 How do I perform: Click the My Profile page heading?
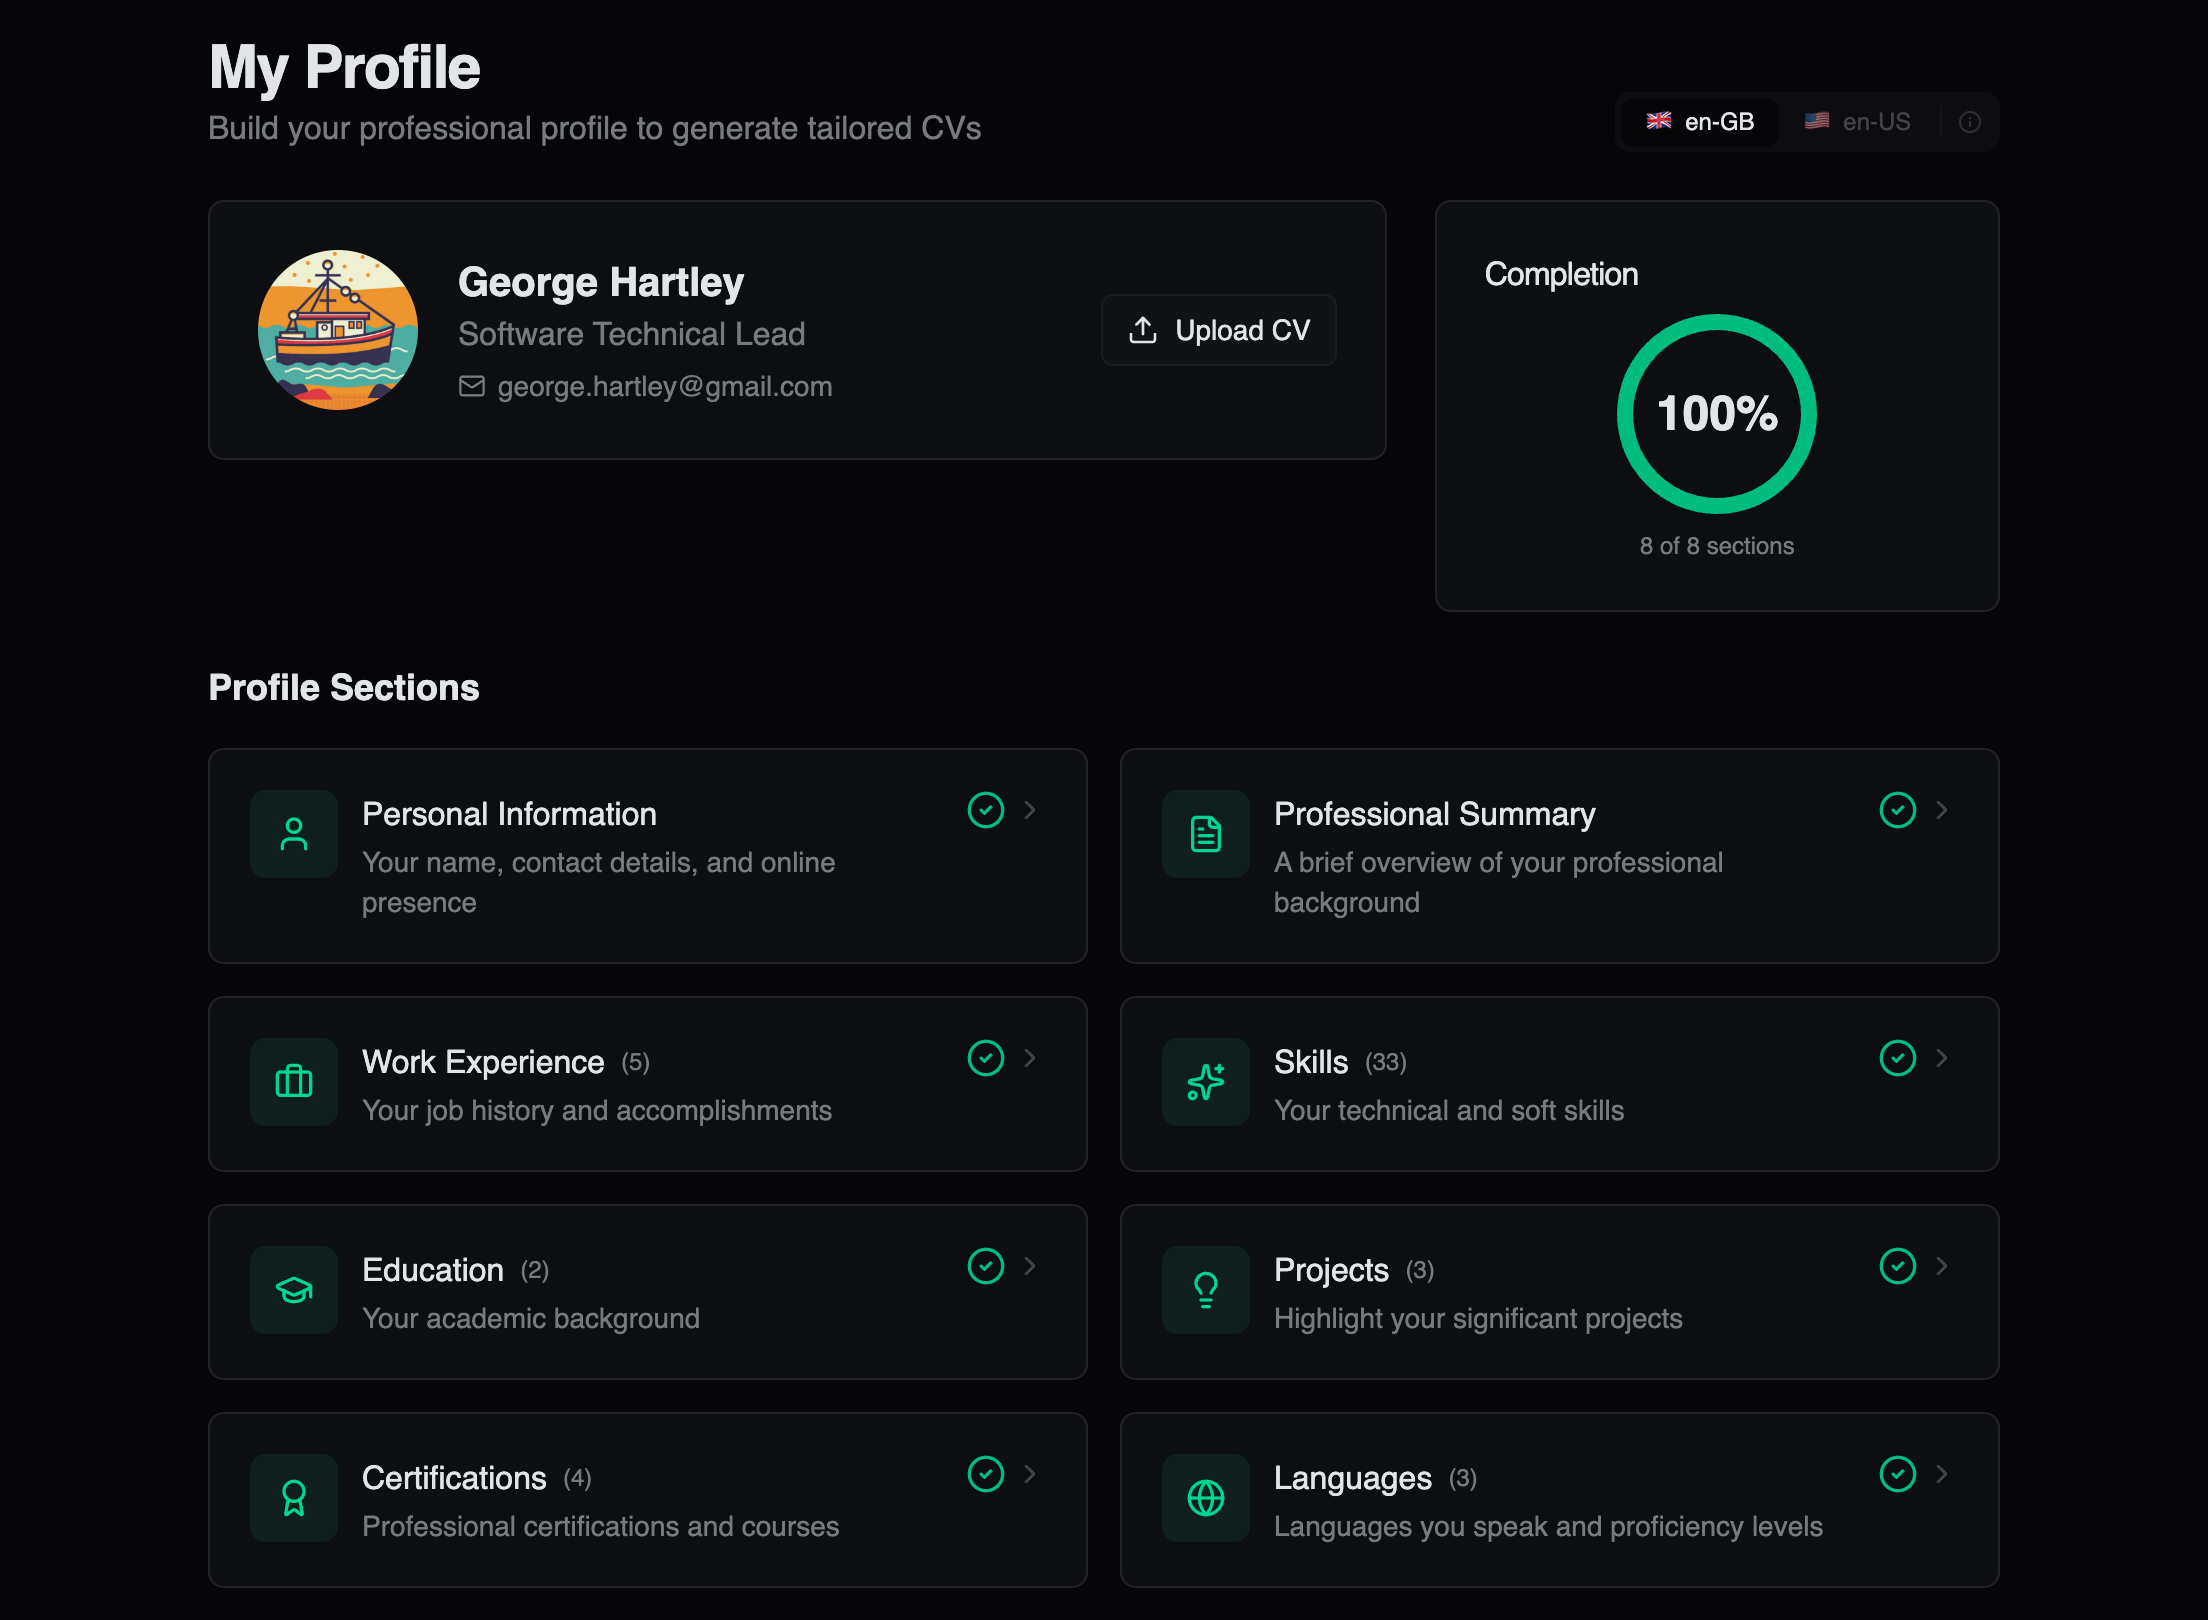click(x=345, y=67)
